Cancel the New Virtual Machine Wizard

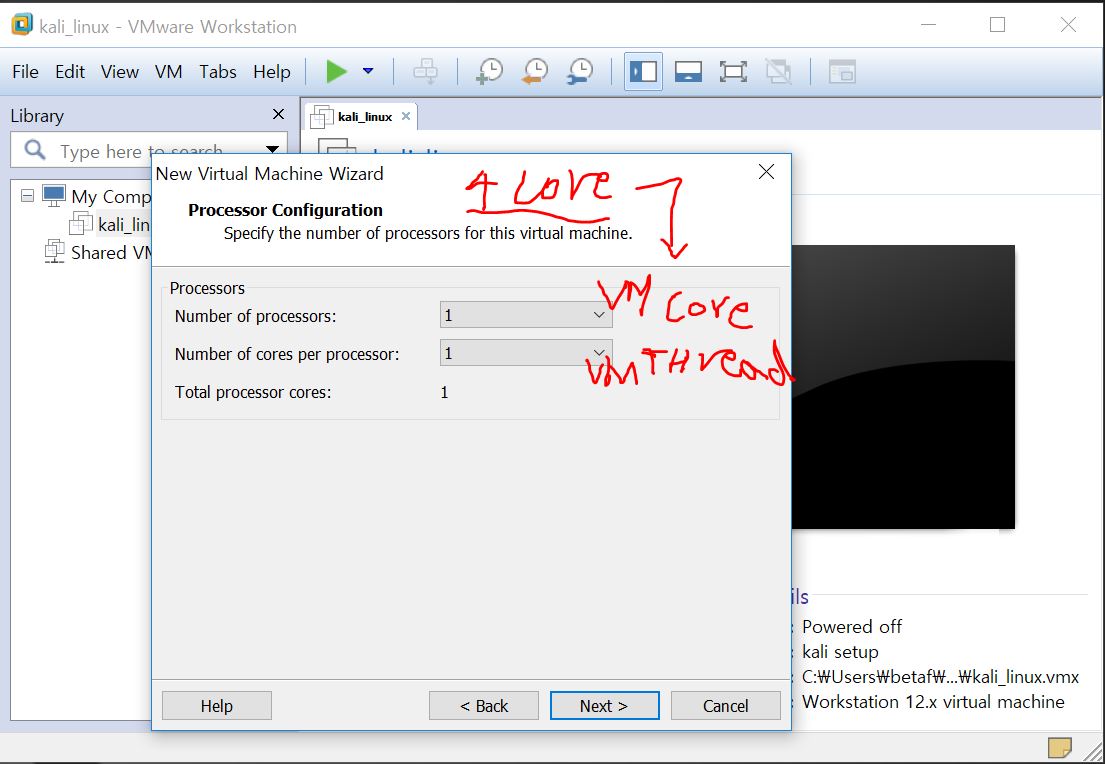(x=725, y=706)
